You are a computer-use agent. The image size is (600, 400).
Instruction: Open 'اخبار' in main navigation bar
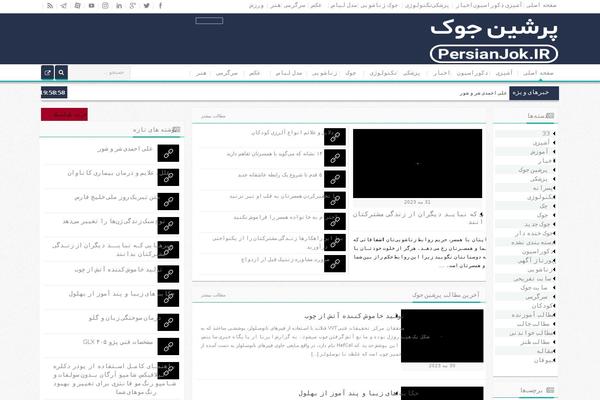(x=441, y=73)
